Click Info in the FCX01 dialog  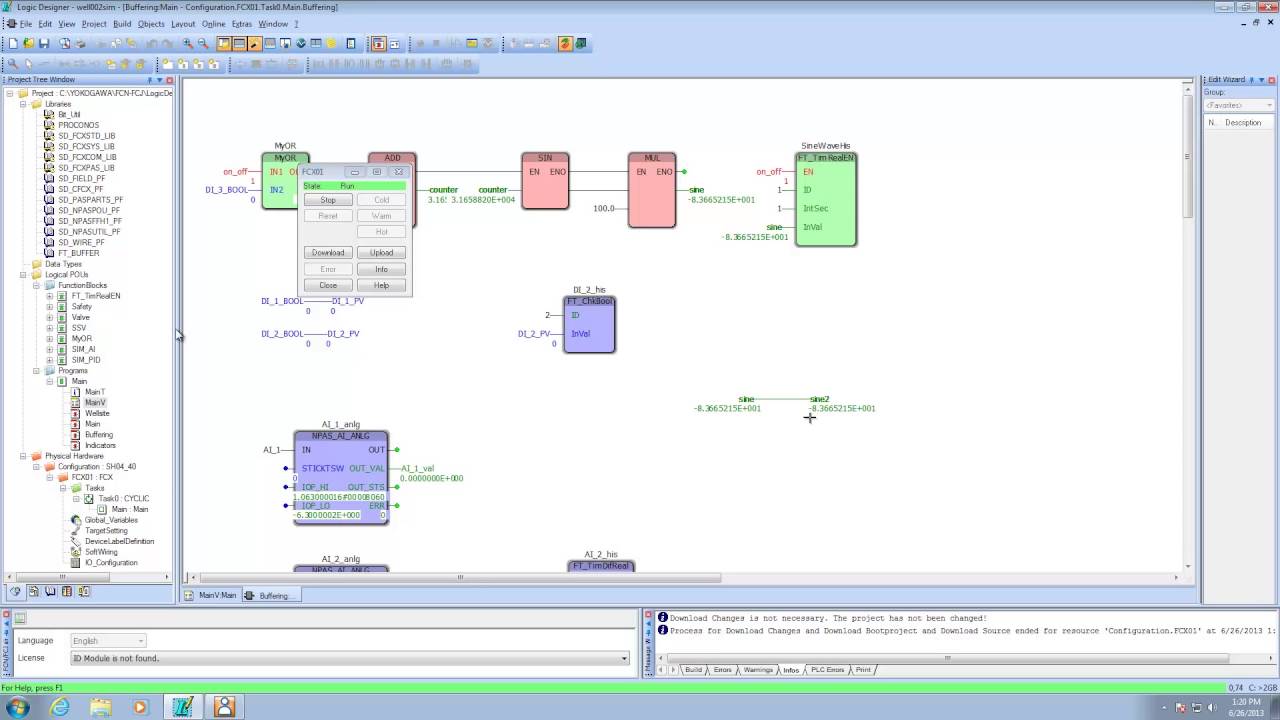click(x=381, y=269)
